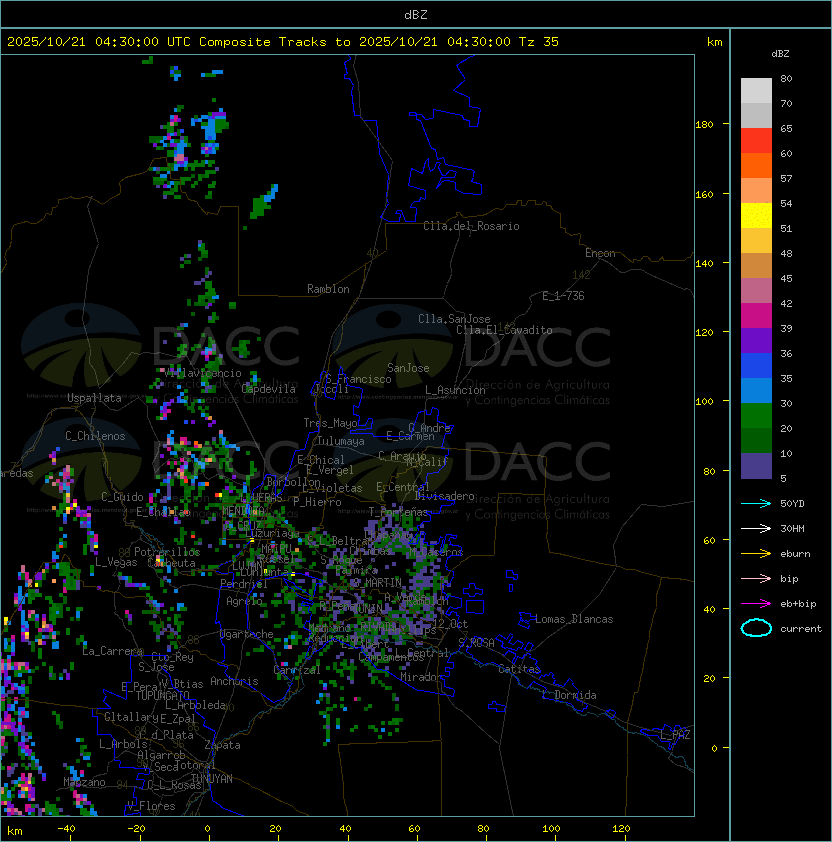Select the bright green 30 dBZ swatch

point(756,416)
